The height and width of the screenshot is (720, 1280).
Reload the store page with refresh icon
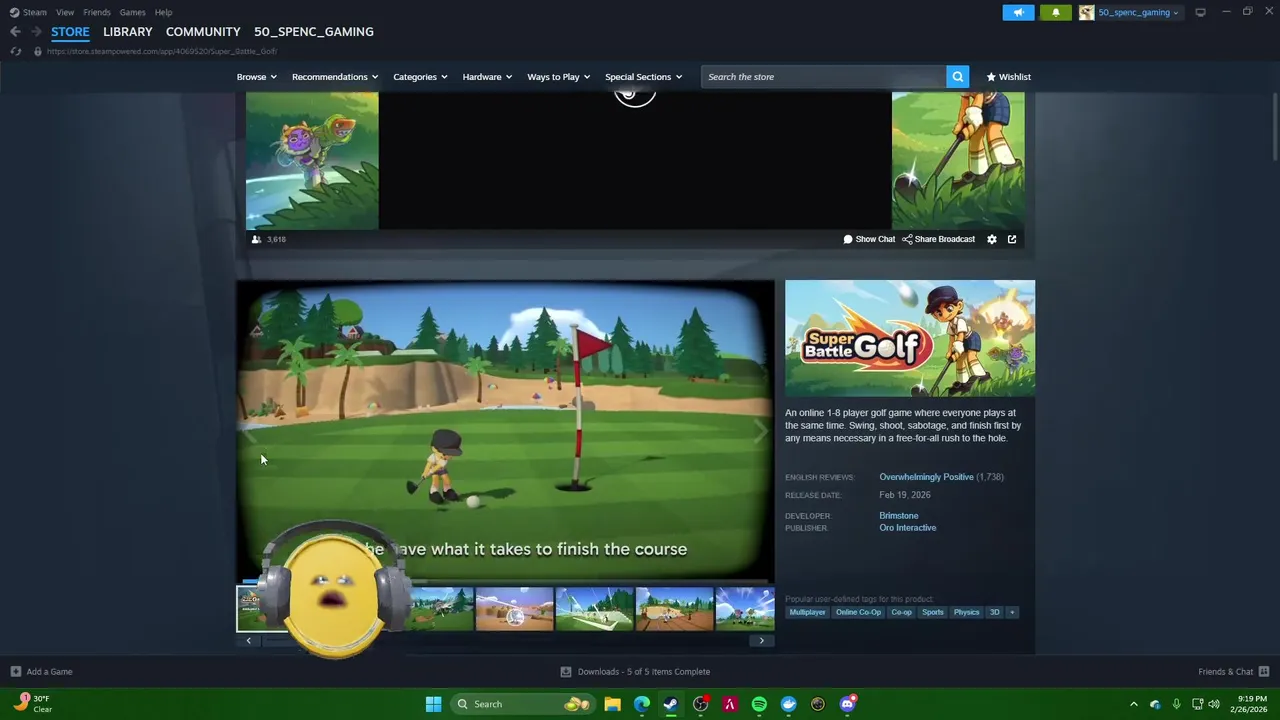(x=15, y=51)
